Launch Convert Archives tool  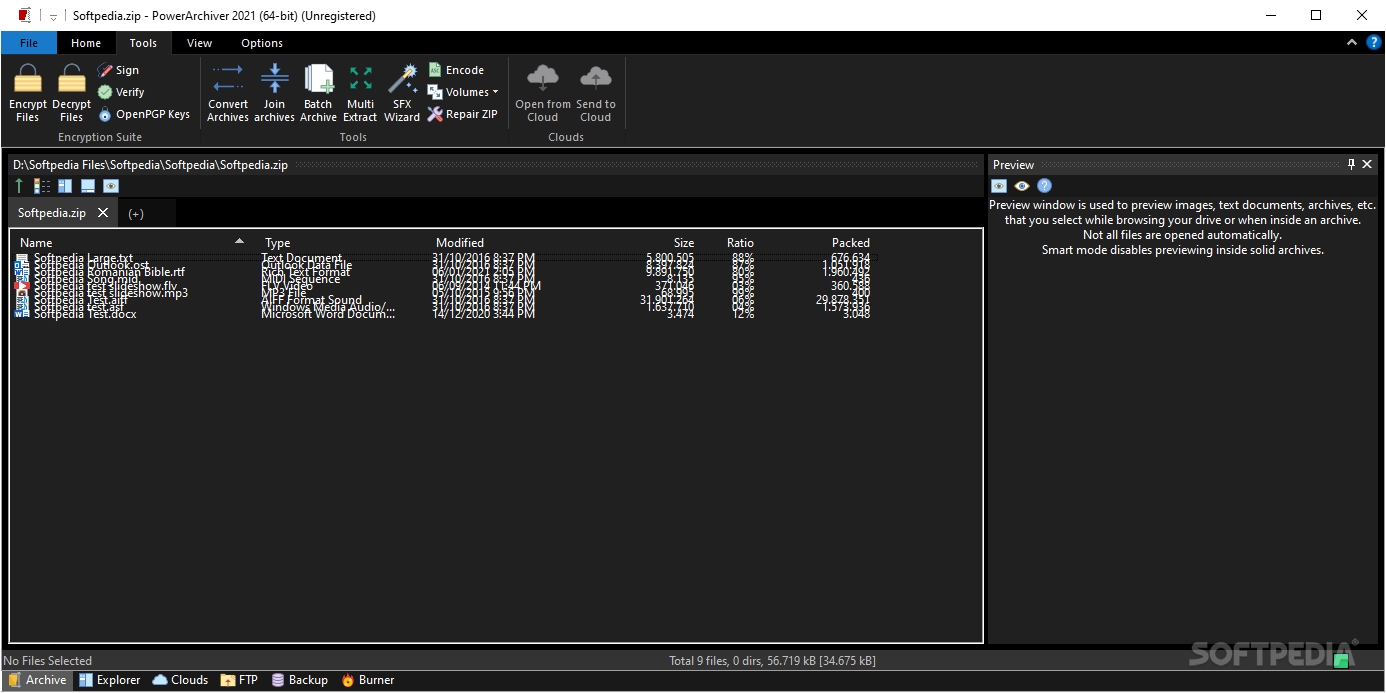click(228, 93)
